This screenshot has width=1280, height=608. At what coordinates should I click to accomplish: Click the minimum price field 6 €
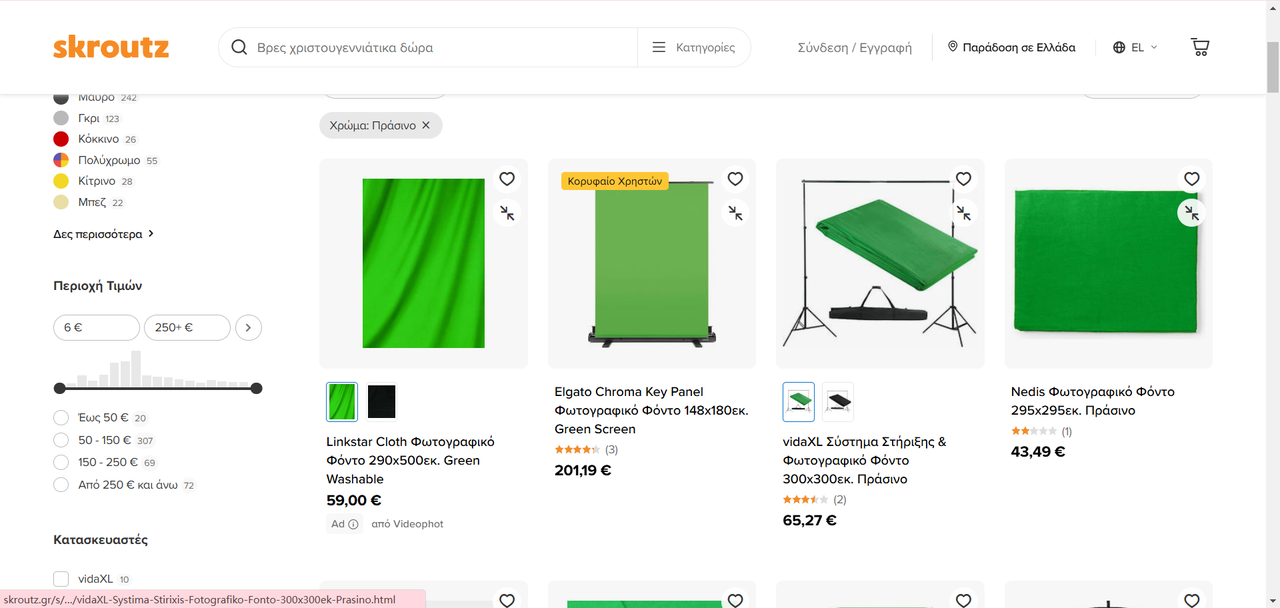pos(96,327)
